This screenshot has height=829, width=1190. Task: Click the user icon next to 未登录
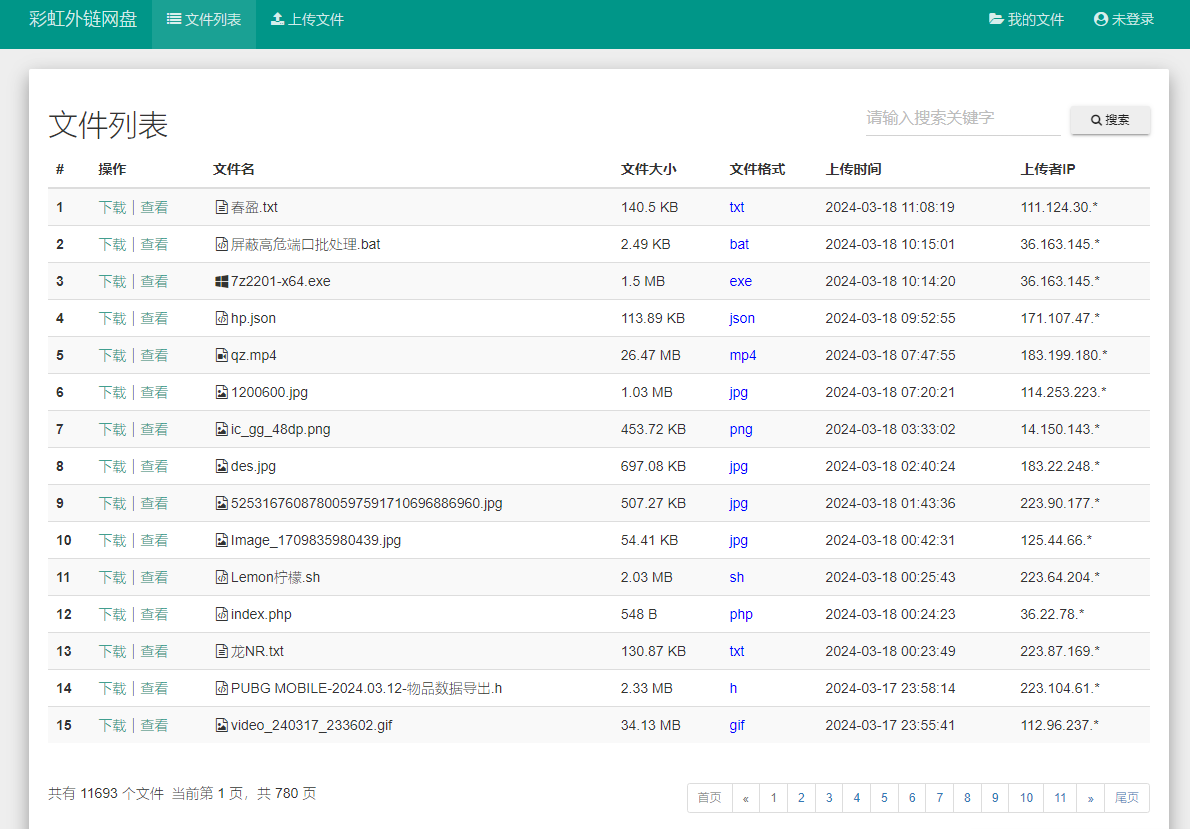click(1099, 19)
